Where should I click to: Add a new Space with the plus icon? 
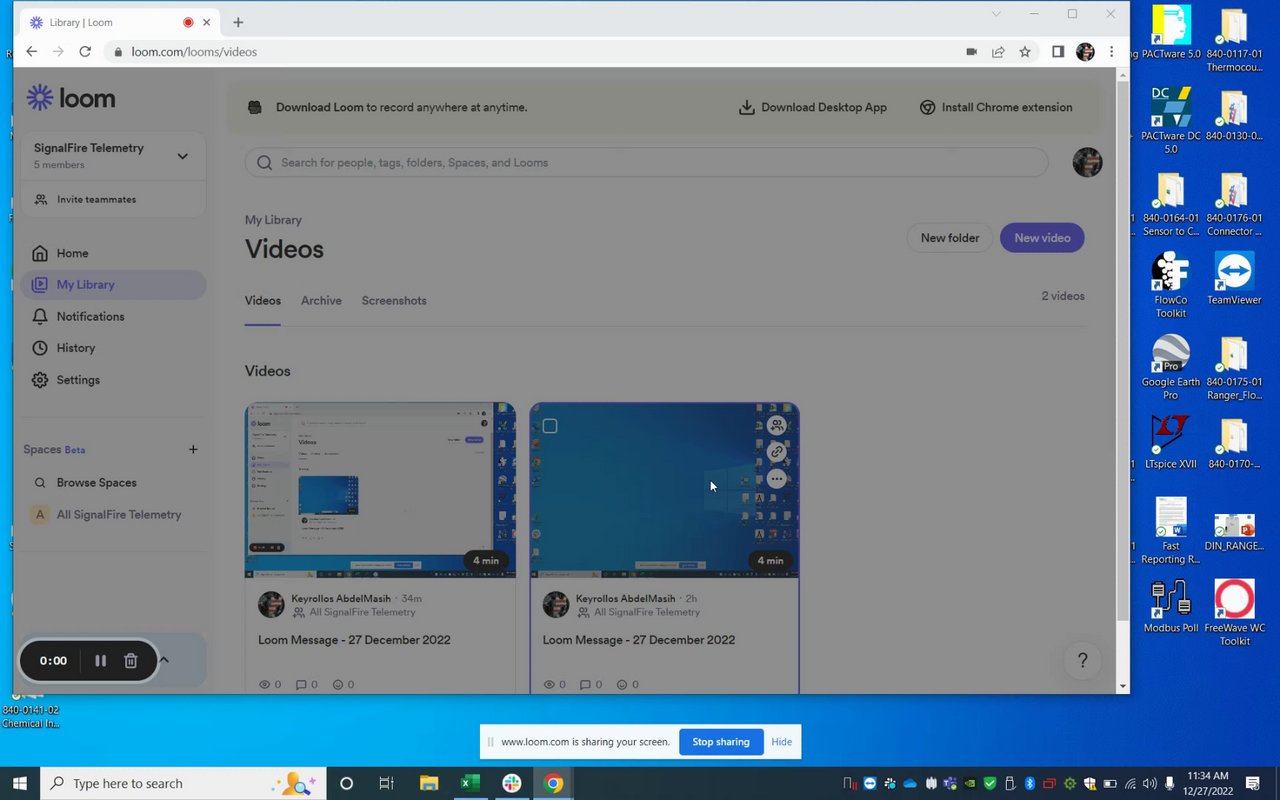click(x=193, y=450)
